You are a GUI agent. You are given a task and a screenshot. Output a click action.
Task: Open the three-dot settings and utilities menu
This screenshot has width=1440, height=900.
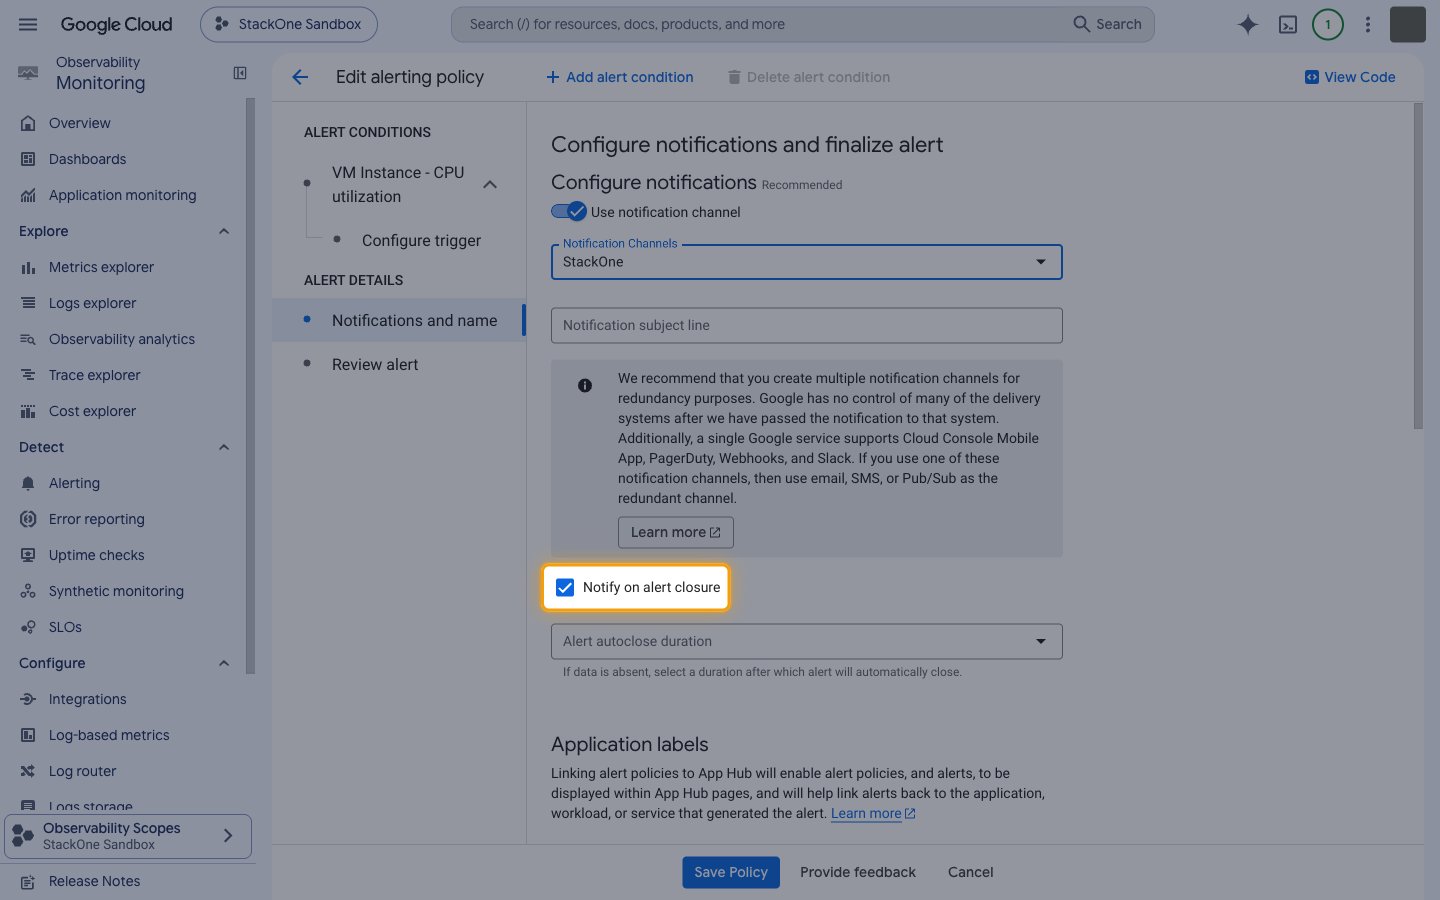coord(1368,24)
